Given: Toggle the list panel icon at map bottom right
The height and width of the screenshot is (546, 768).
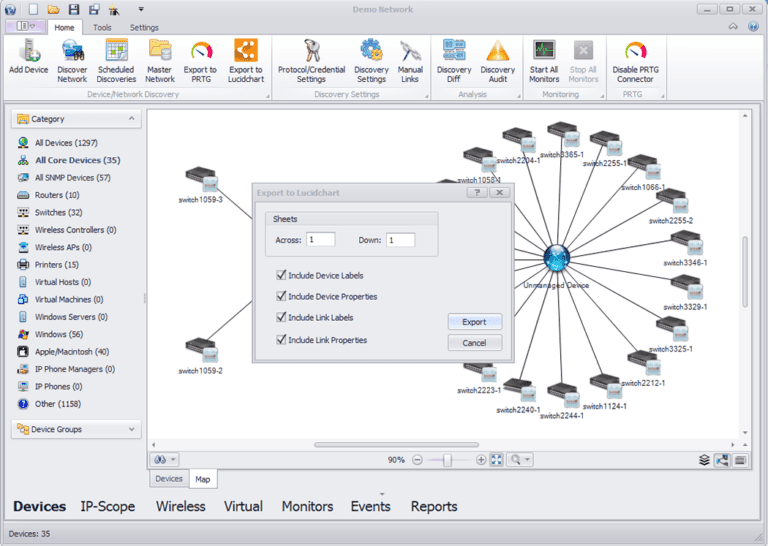Looking at the screenshot, I should tap(740, 460).
